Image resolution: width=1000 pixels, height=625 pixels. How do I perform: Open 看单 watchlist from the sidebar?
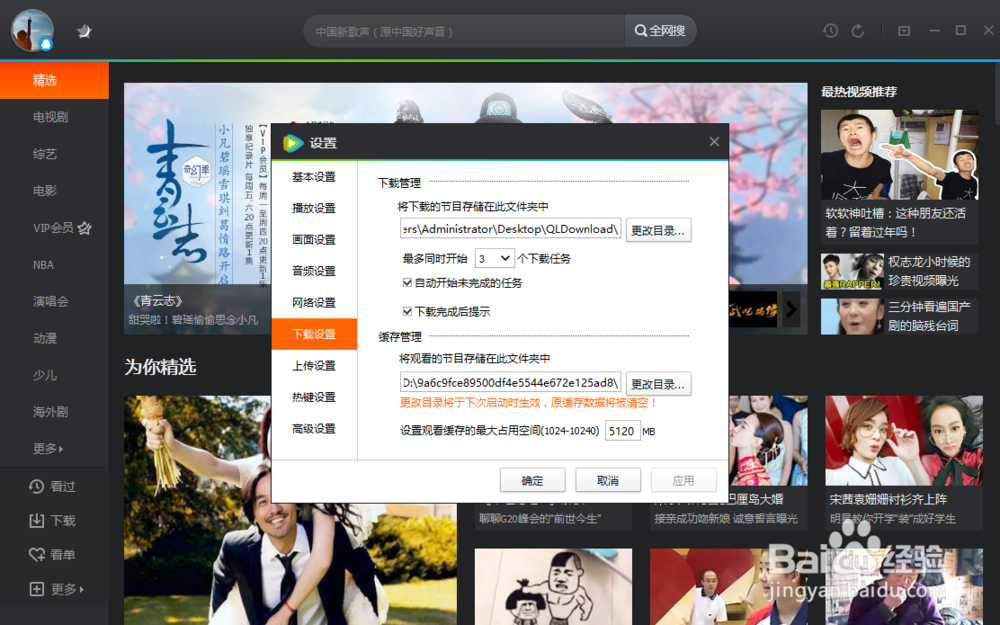pos(53,554)
